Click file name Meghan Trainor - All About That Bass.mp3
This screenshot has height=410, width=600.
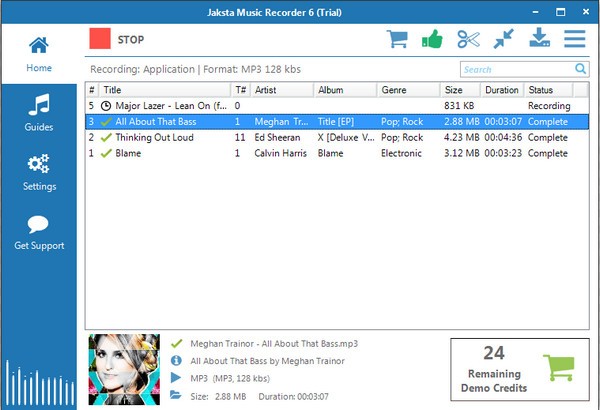point(274,344)
